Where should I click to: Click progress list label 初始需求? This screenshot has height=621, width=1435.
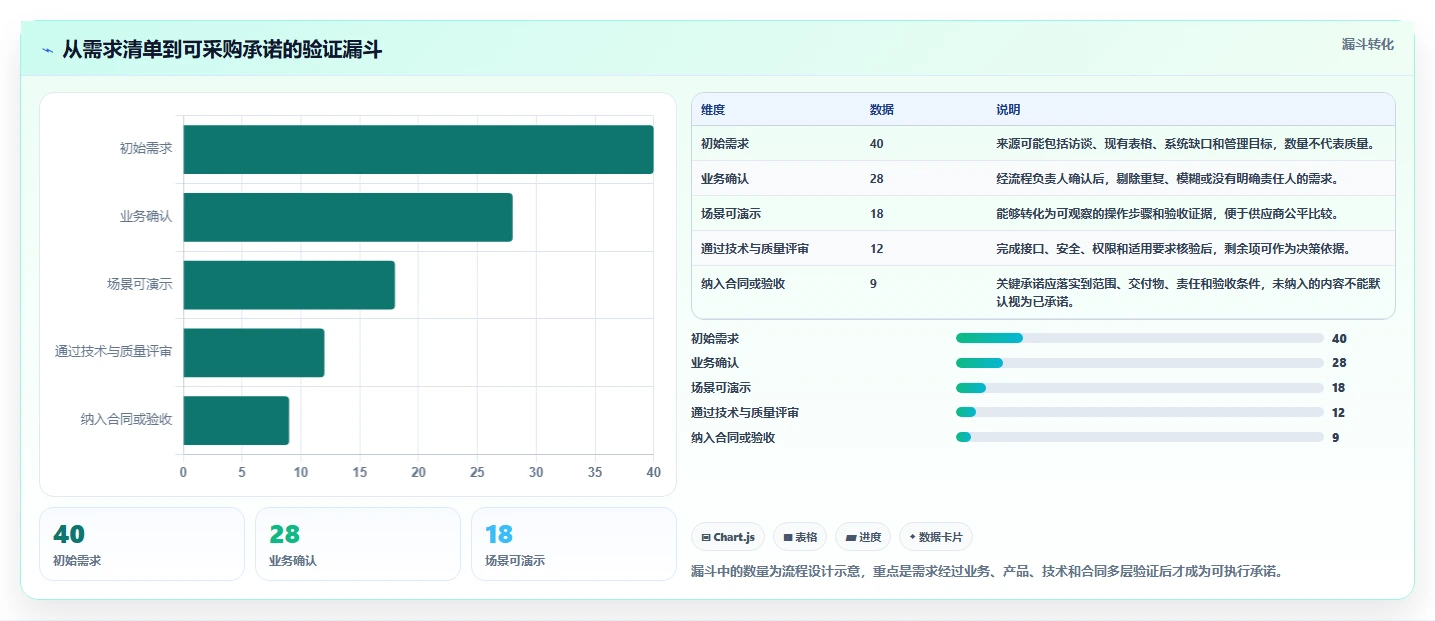(x=715, y=338)
